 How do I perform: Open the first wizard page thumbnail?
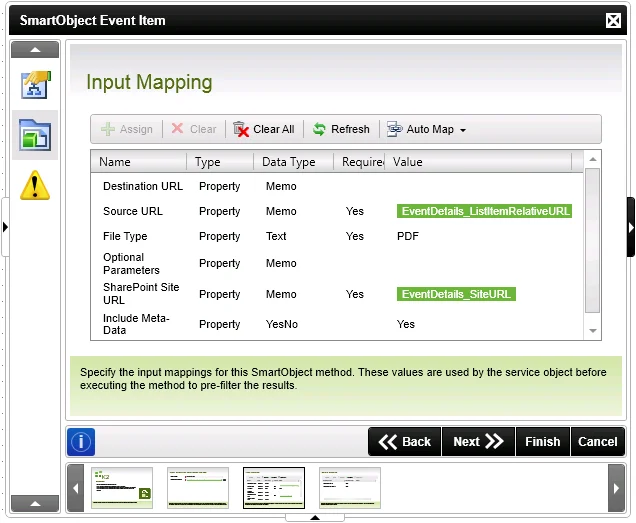122,488
